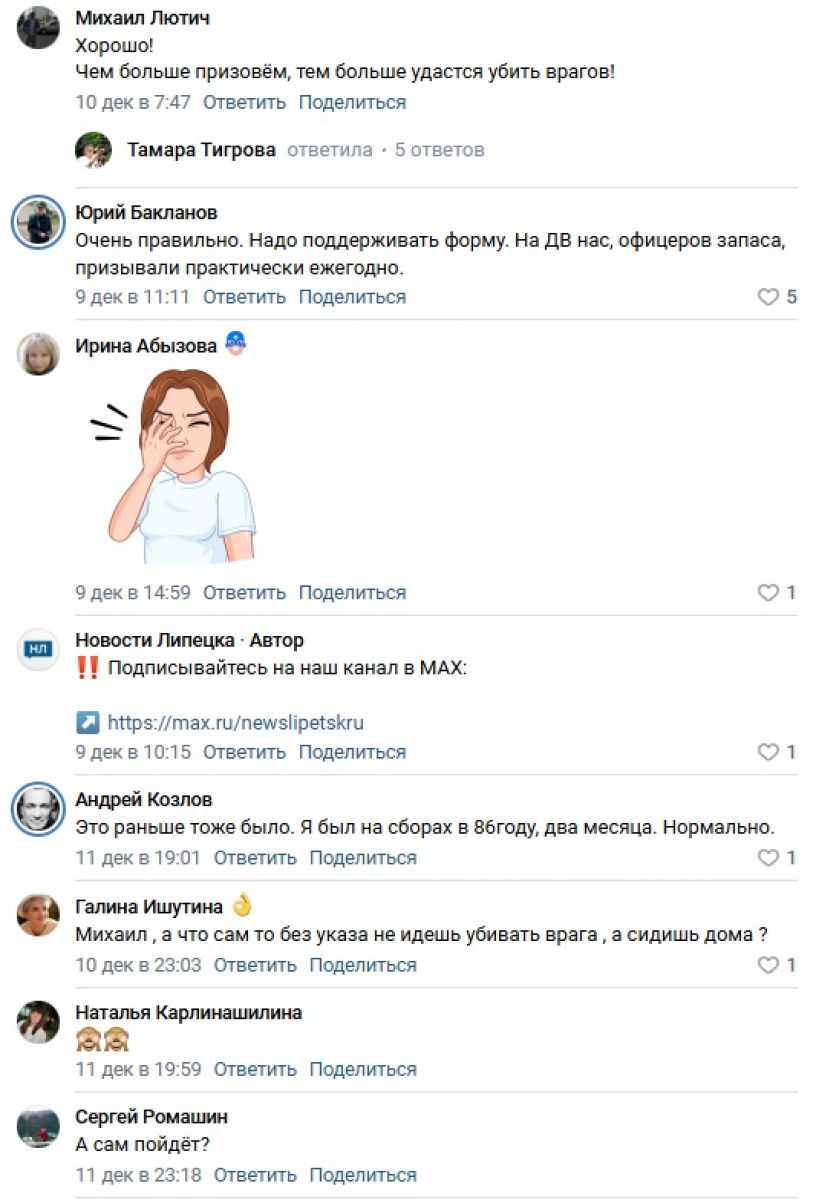Open Михаил Лютич's avatar
816x1200 pixels.
[x=38, y=27]
